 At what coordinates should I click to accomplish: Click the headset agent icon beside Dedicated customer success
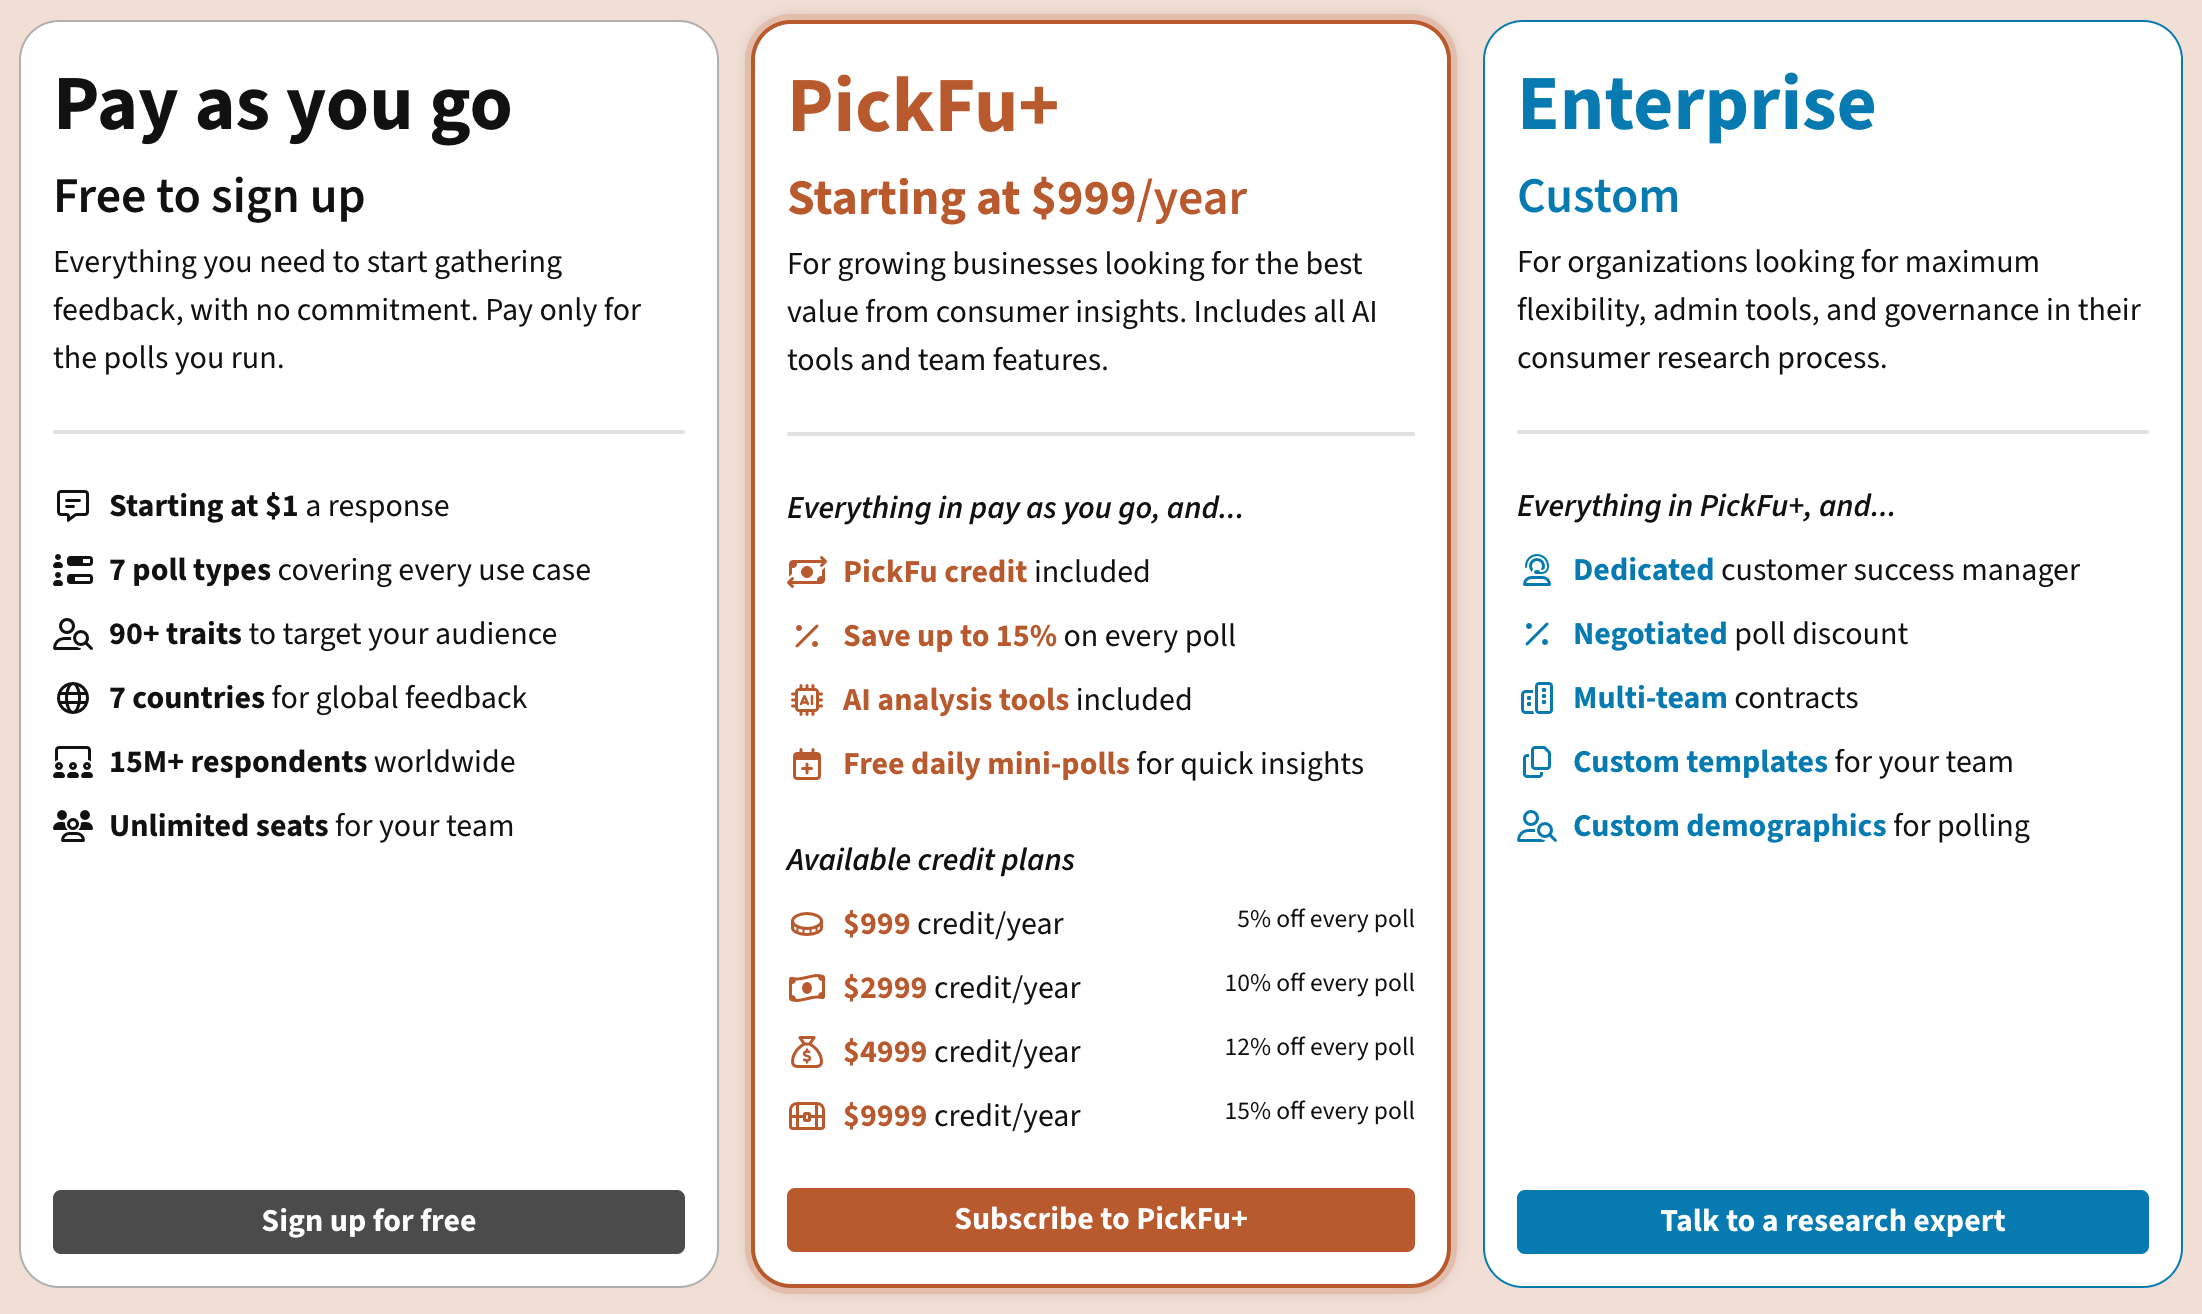click(1537, 570)
